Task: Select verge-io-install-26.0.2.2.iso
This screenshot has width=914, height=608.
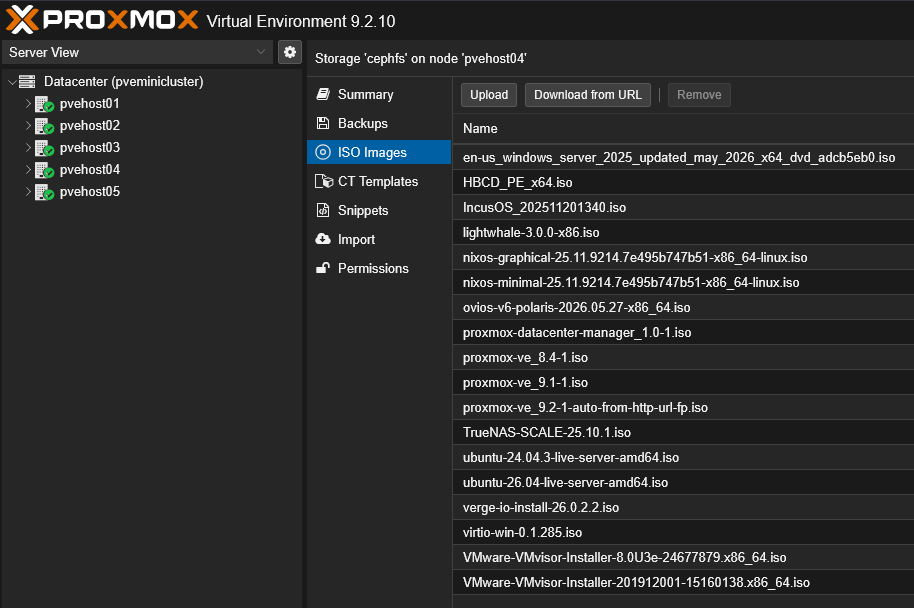Action: pos(683,508)
